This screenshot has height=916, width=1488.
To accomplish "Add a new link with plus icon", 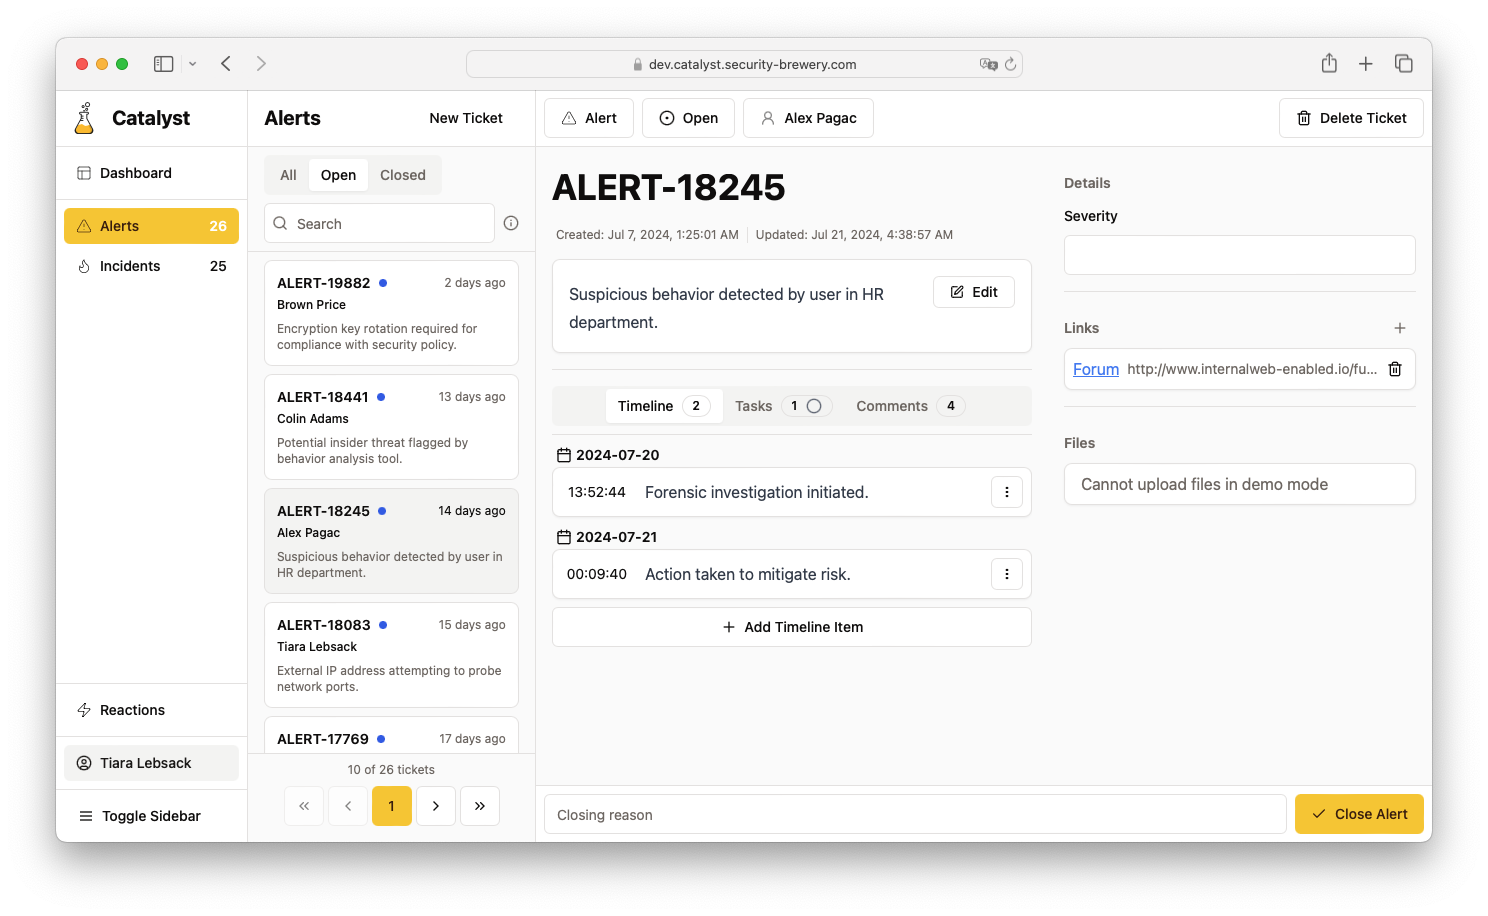I will pyautogui.click(x=1399, y=328).
